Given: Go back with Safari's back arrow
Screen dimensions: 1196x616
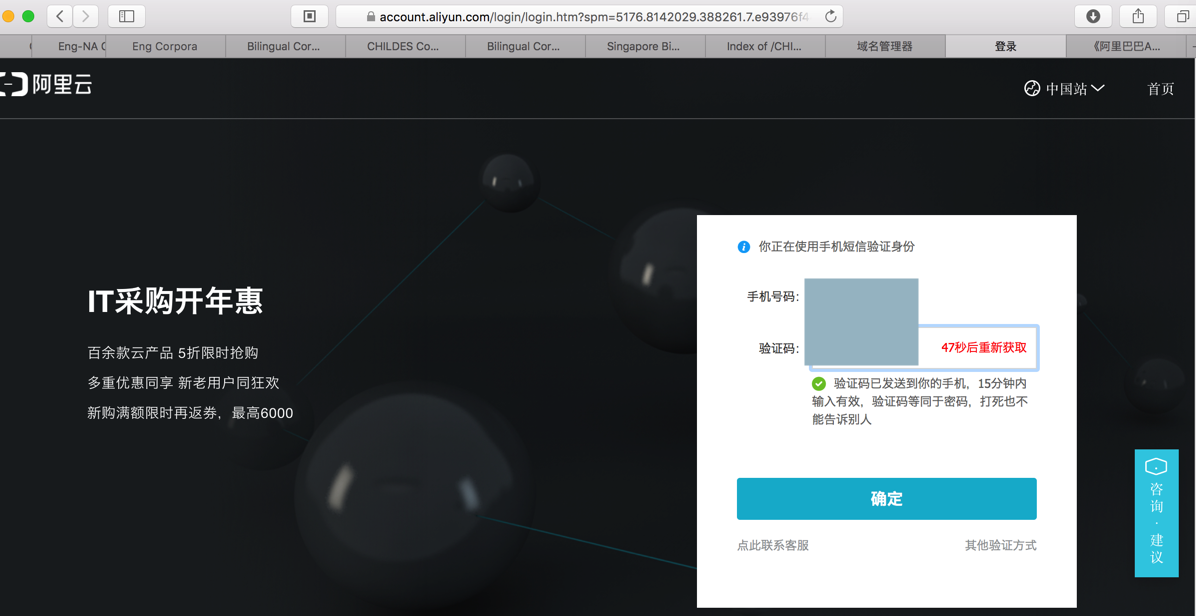Looking at the screenshot, I should point(60,16).
